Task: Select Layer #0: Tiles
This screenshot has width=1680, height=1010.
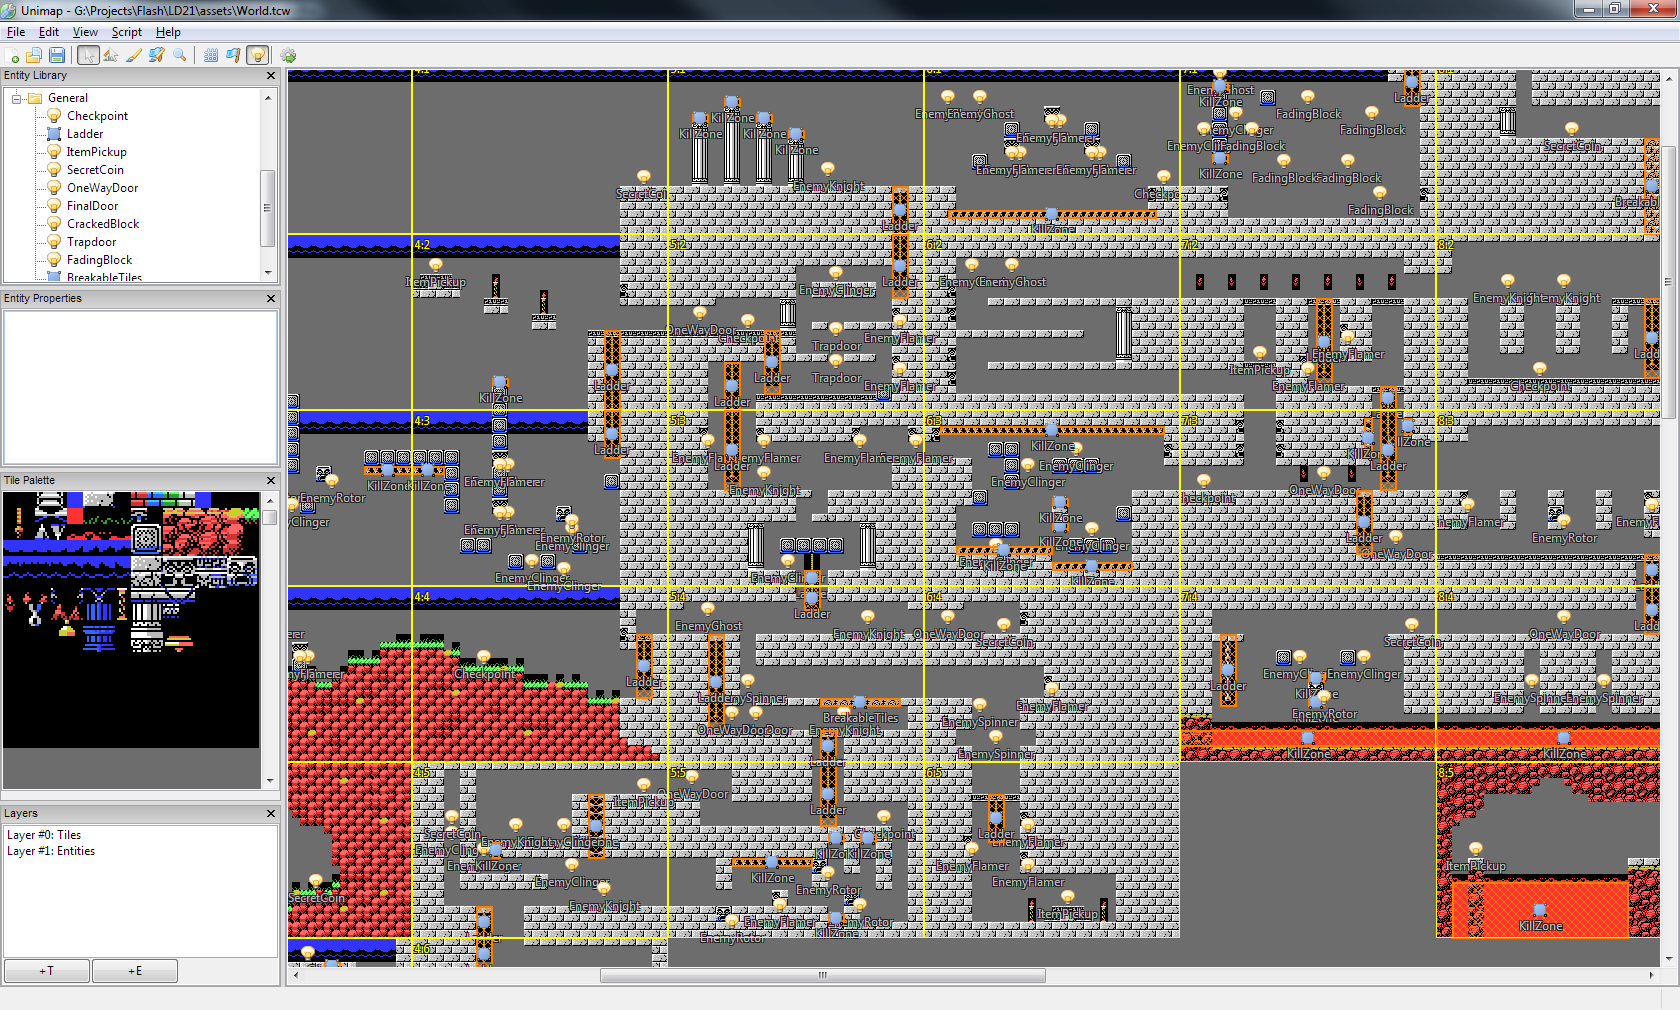Action: [x=44, y=835]
